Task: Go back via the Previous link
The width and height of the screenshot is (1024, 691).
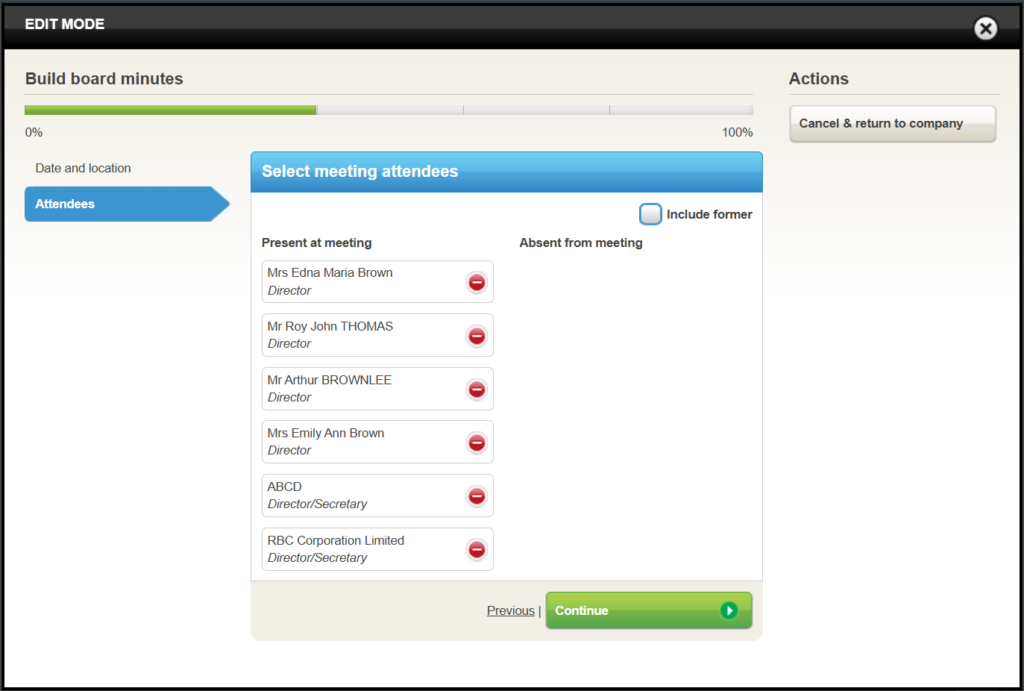Action: point(510,611)
